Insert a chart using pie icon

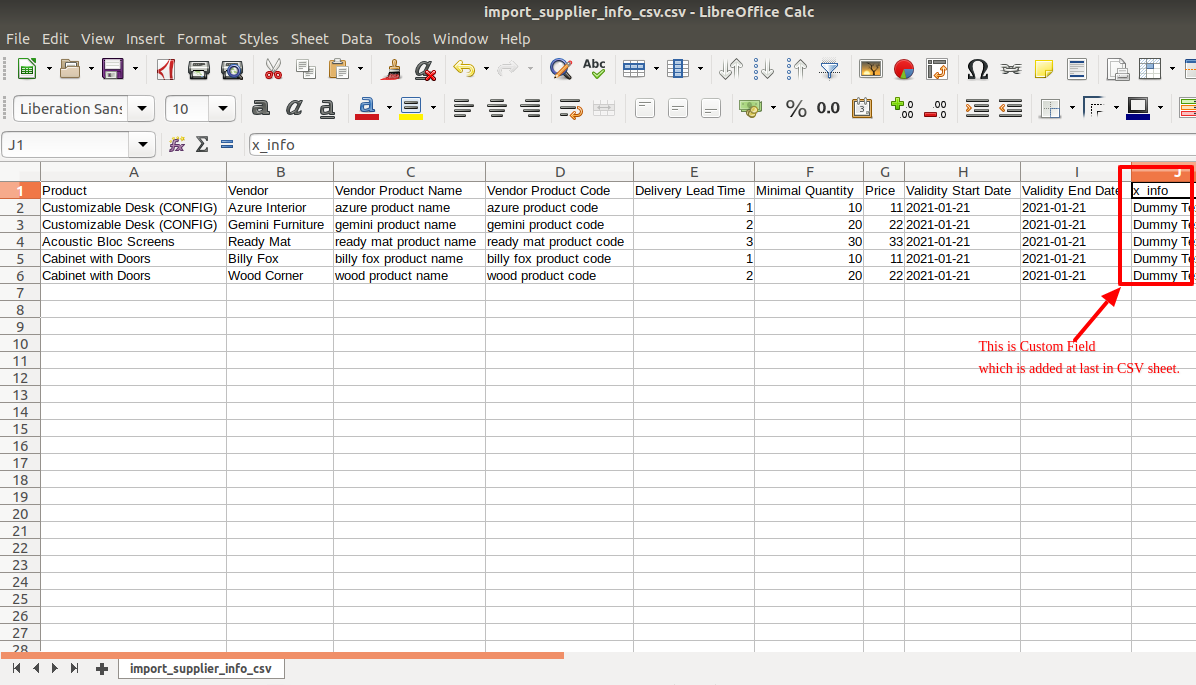(904, 69)
